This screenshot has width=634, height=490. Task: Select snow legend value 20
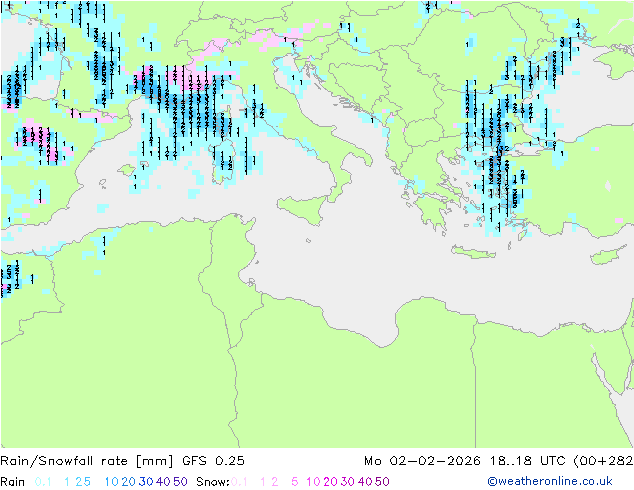point(330,482)
